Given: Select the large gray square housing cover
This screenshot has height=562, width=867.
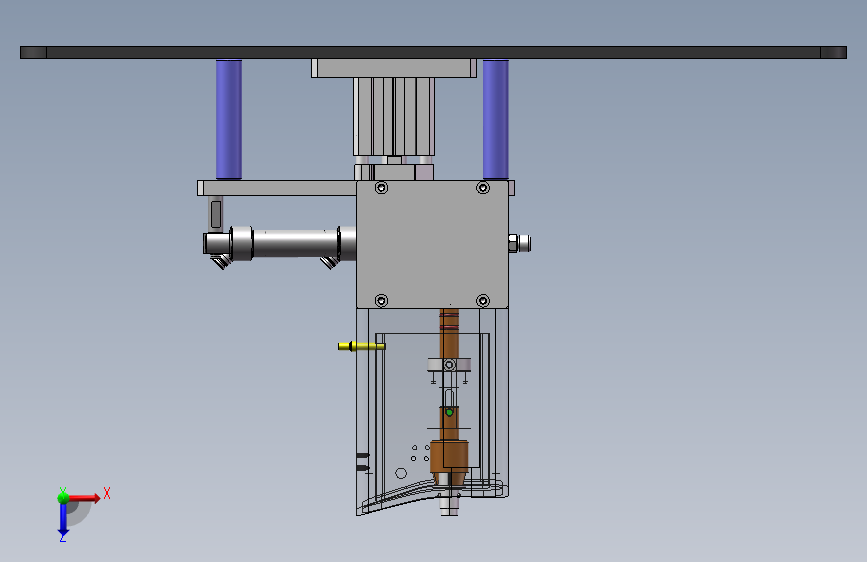Looking at the screenshot, I should [432, 244].
